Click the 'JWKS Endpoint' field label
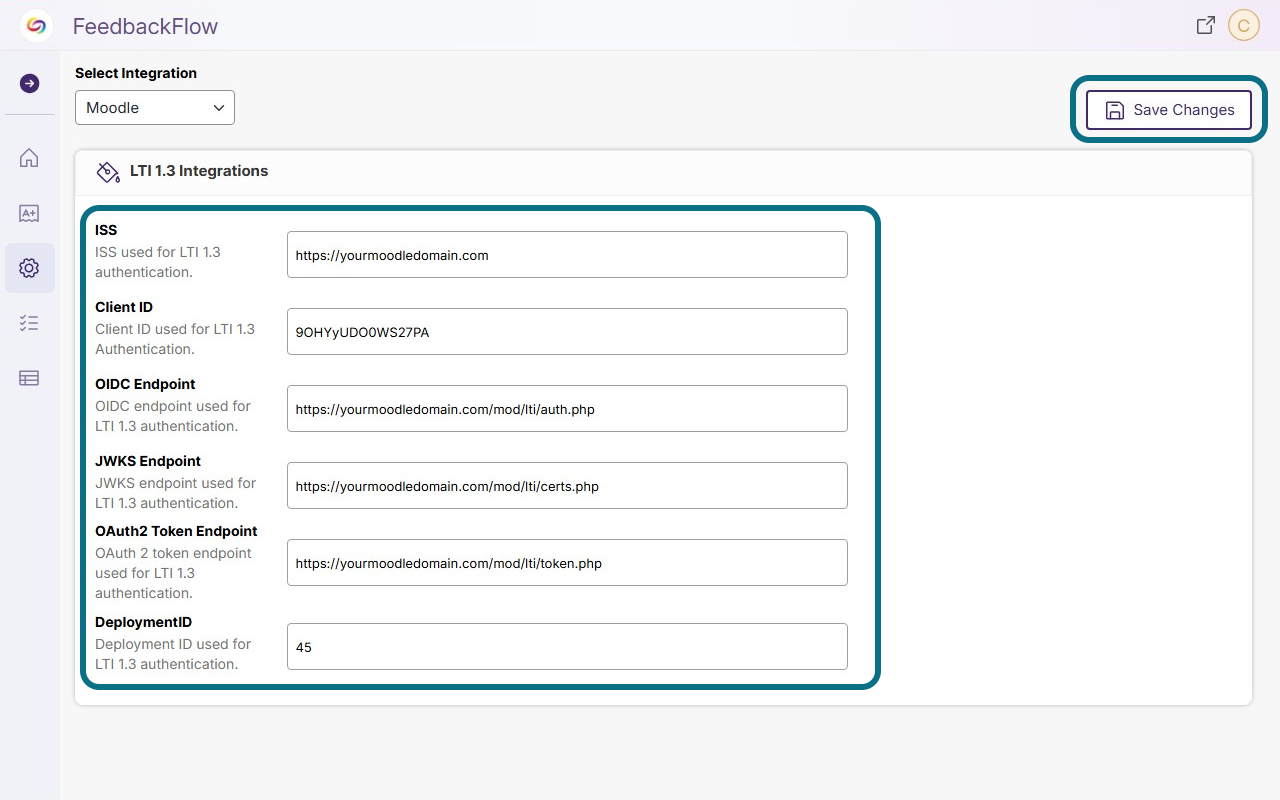1280x800 pixels. pyautogui.click(x=148, y=461)
